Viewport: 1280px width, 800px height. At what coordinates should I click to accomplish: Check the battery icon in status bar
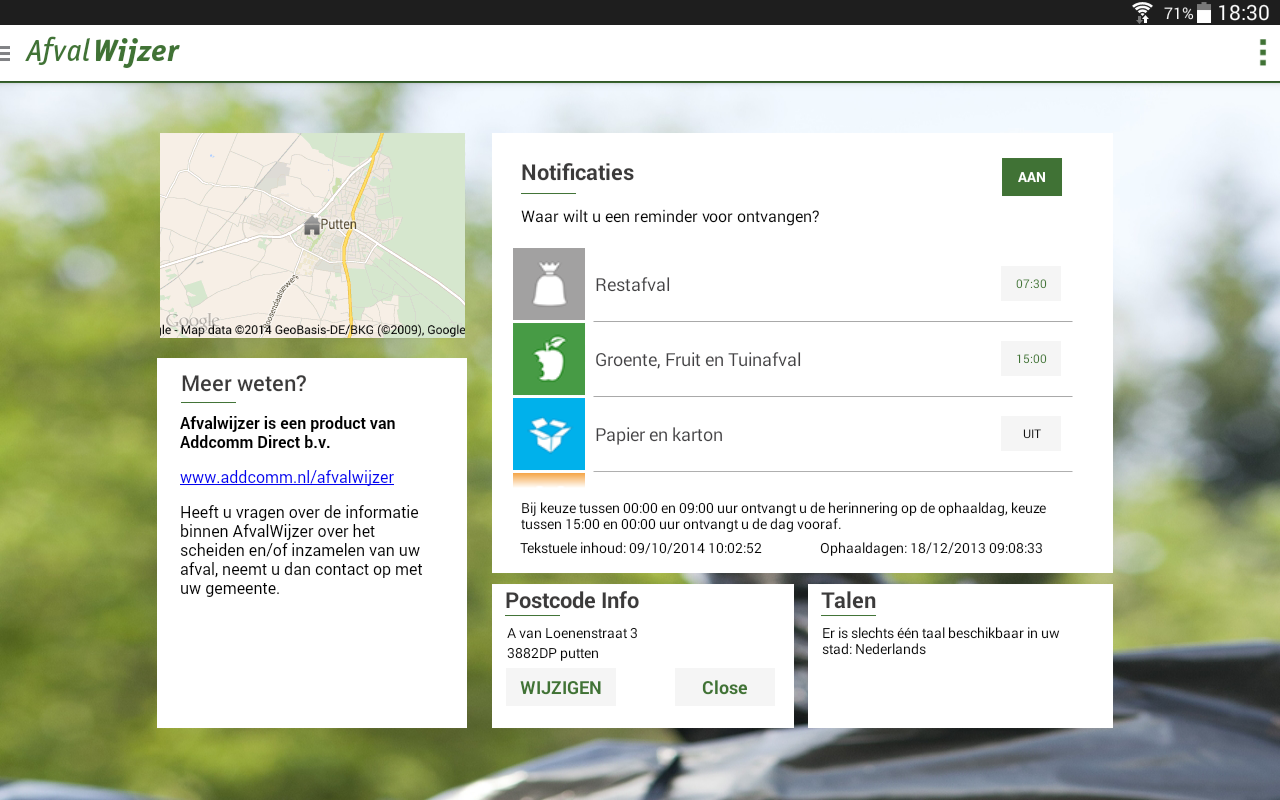1203,13
